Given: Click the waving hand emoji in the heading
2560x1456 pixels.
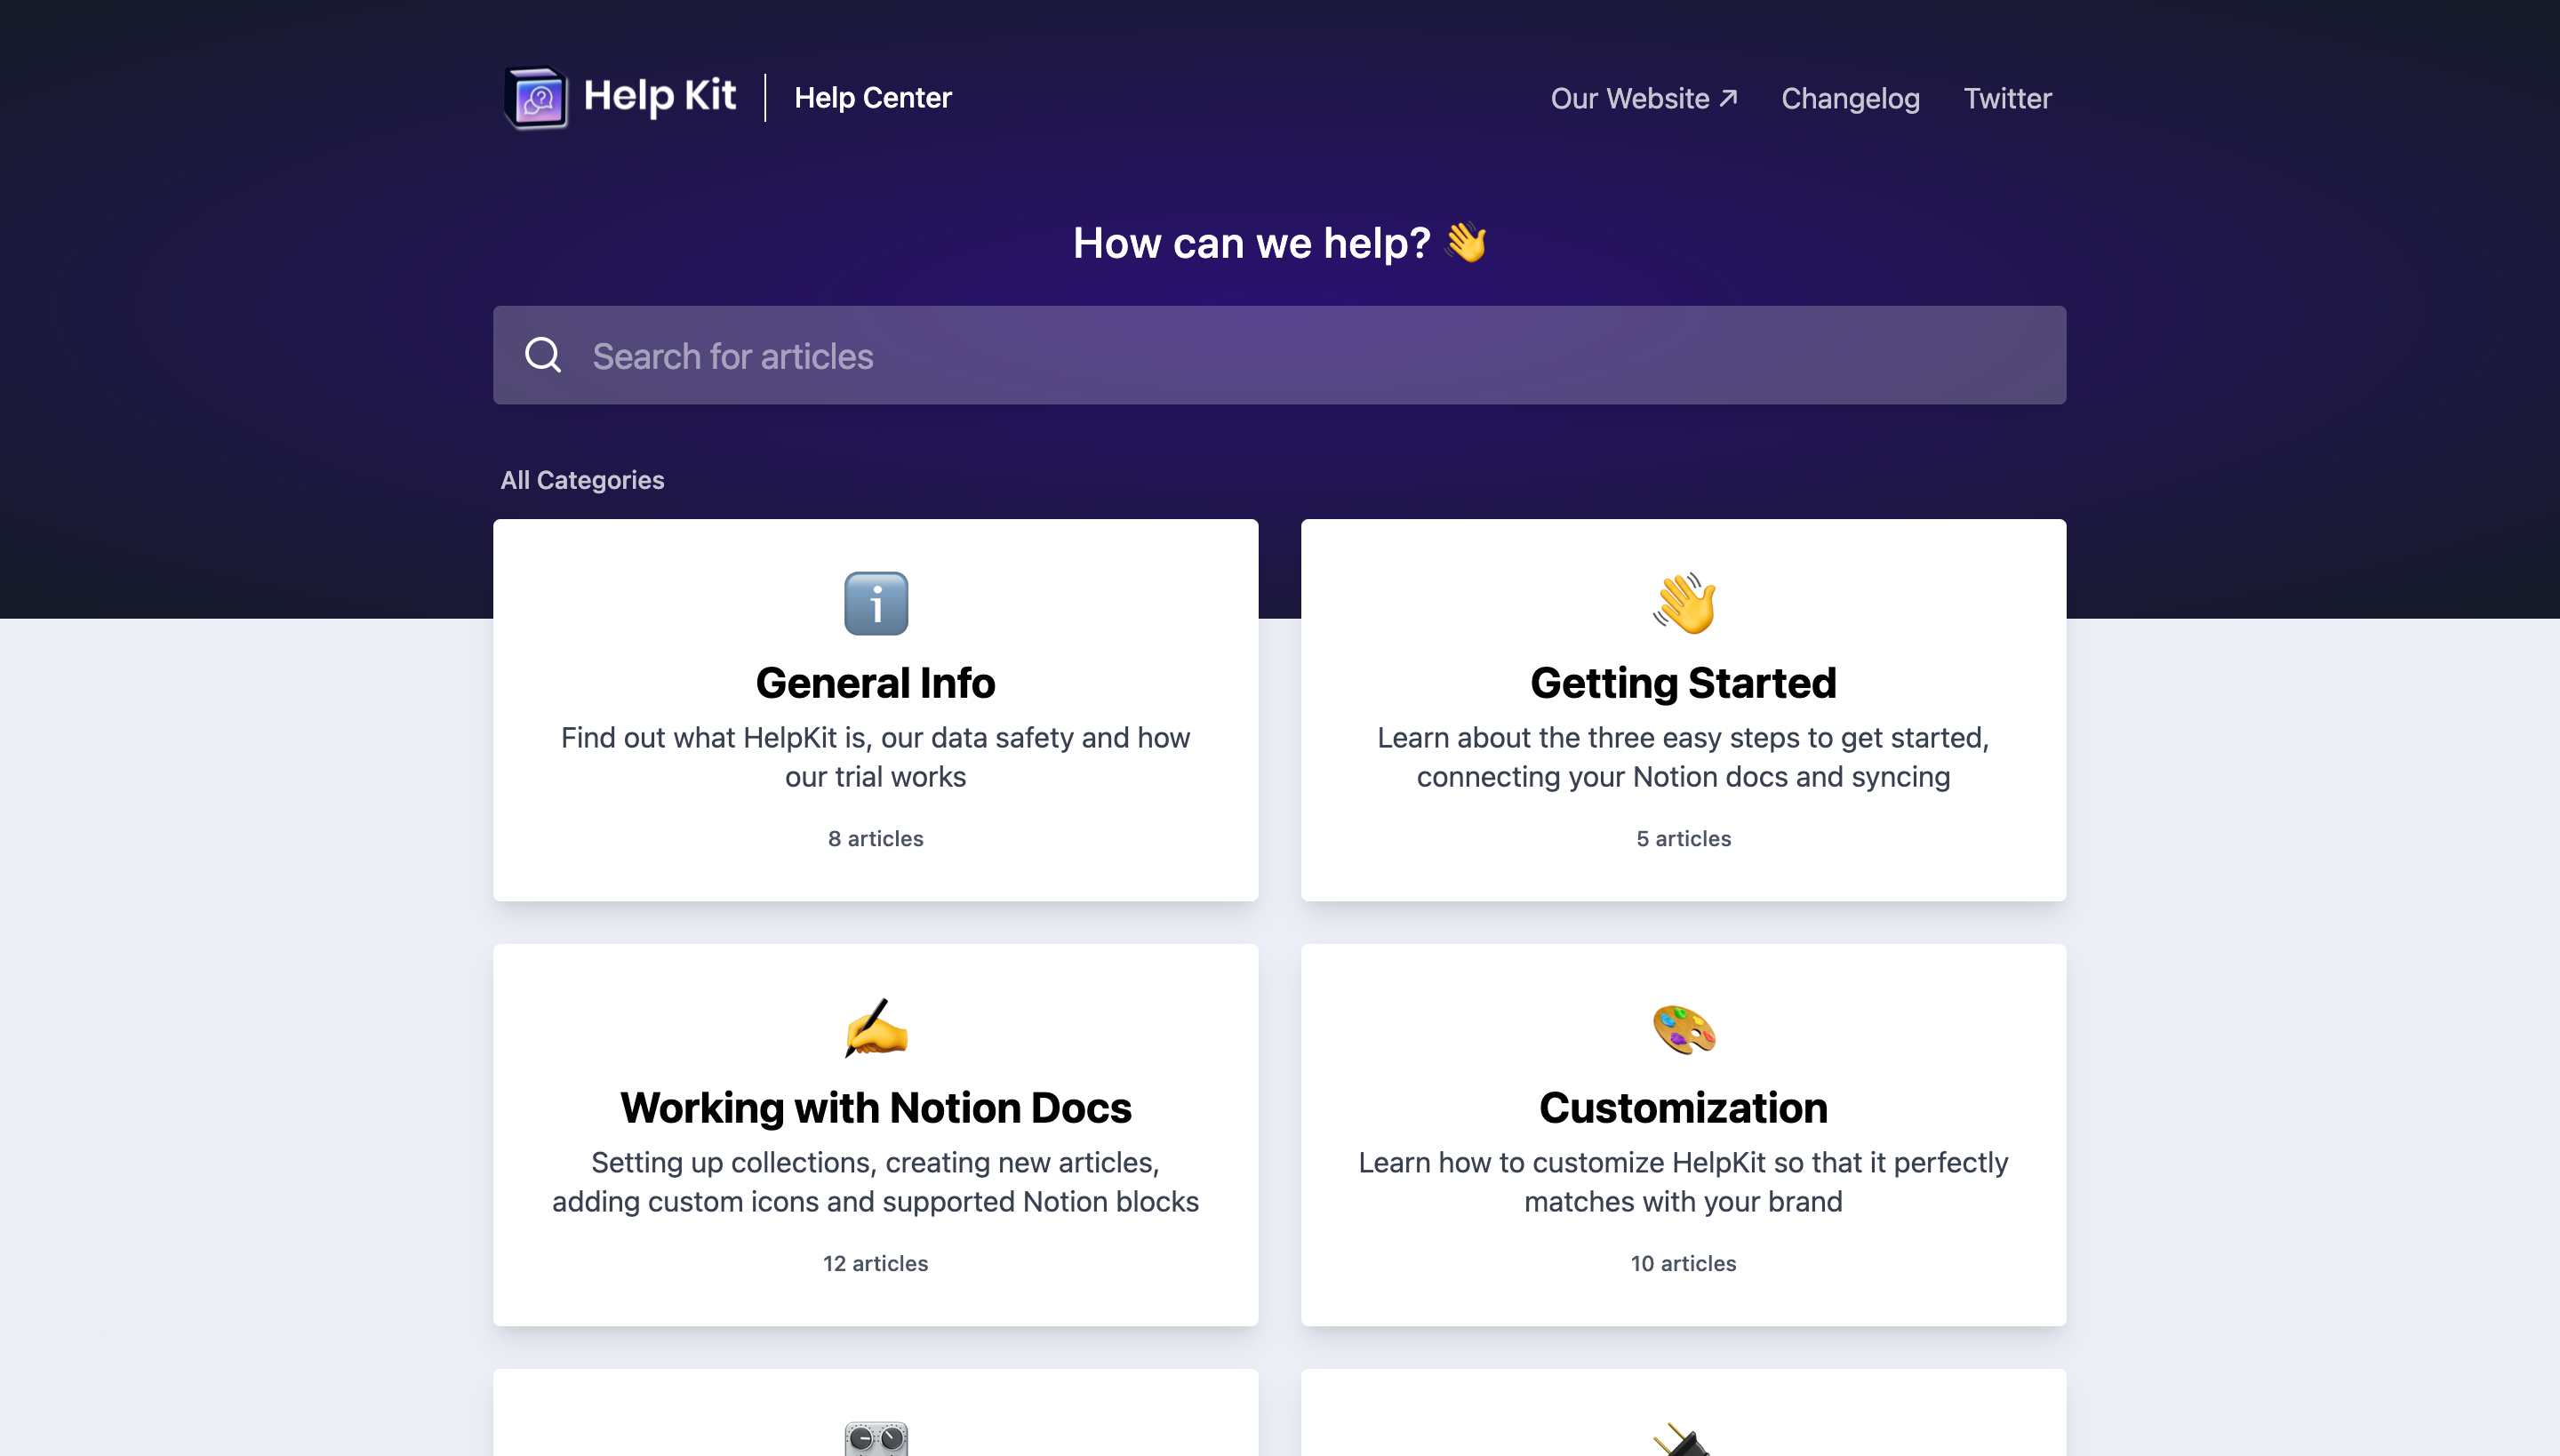Looking at the screenshot, I should [x=1466, y=243].
